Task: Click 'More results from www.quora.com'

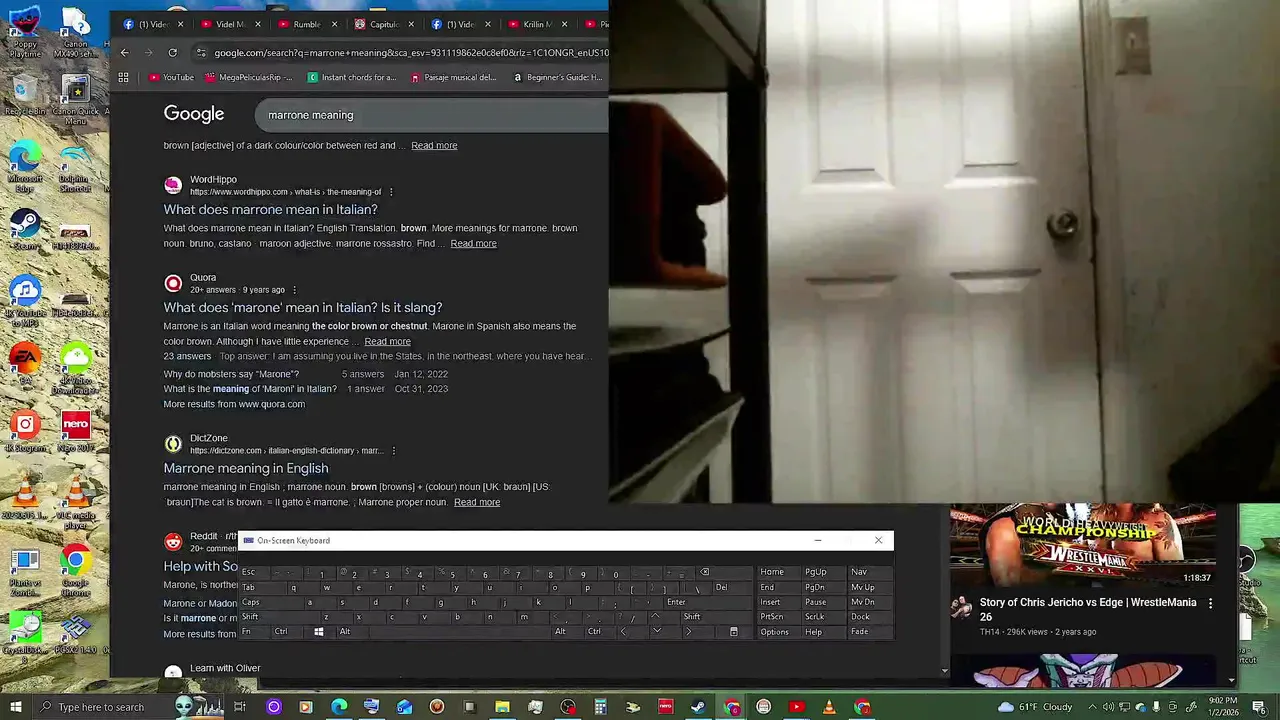Action: point(234,404)
